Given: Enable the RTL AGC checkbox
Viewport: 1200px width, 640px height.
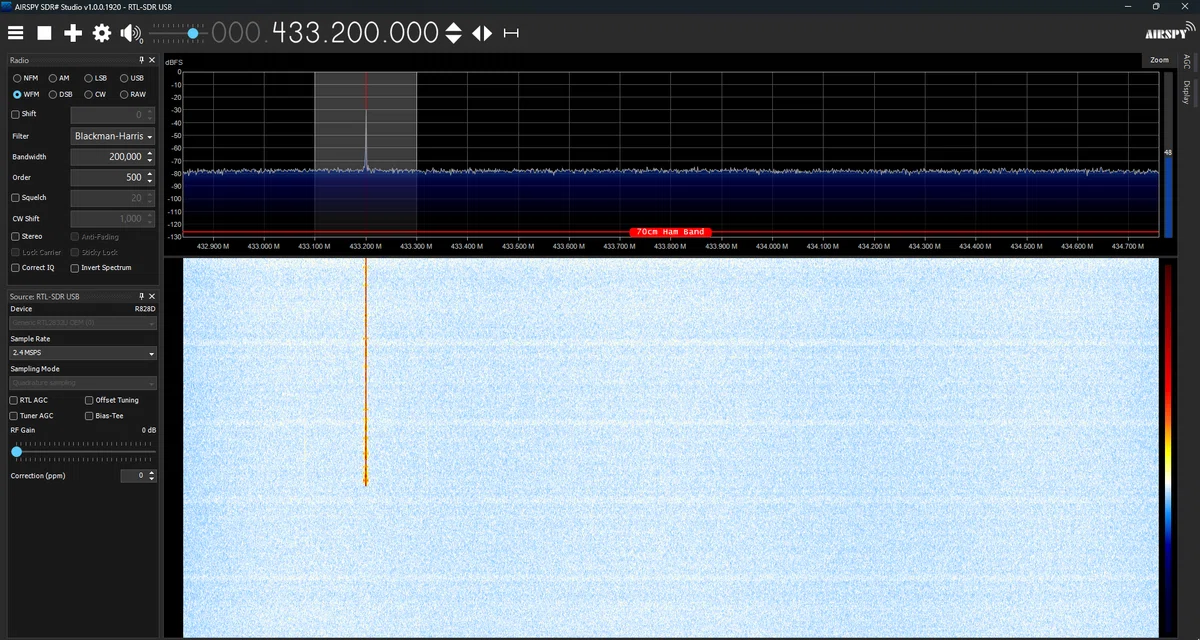Looking at the screenshot, I should pyautogui.click(x=13, y=400).
